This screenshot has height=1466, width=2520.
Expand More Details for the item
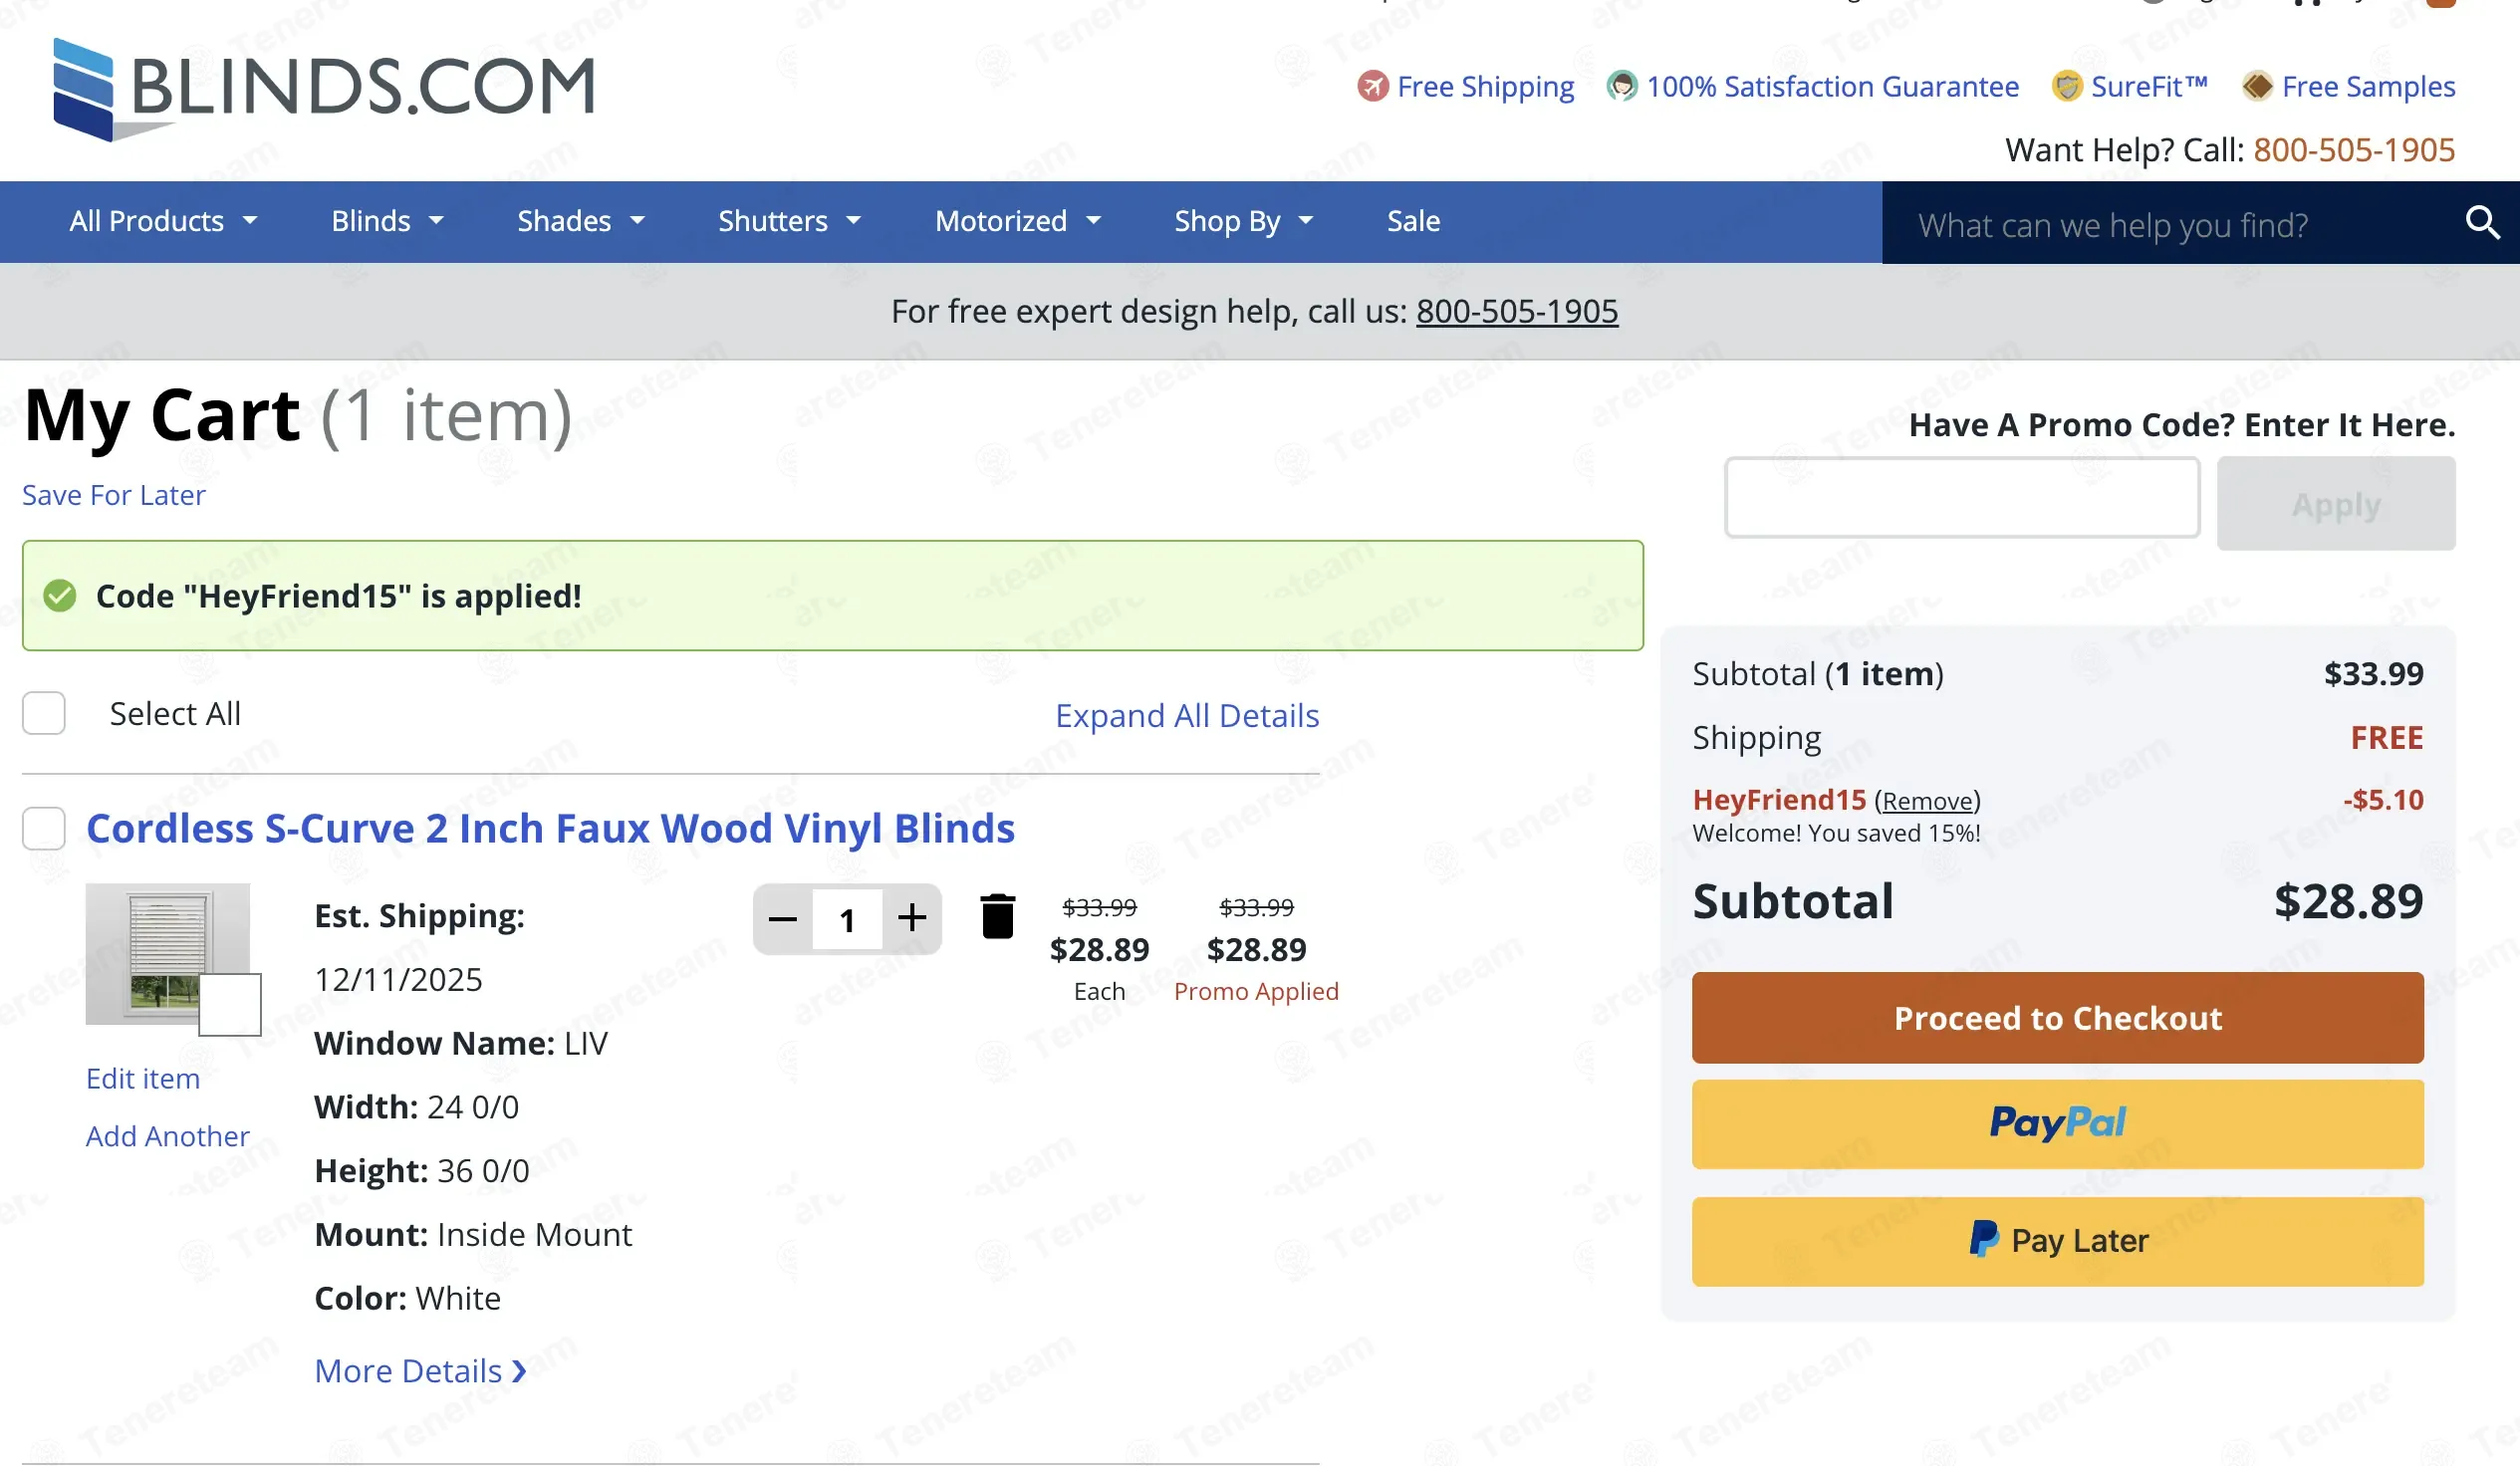pos(421,1370)
